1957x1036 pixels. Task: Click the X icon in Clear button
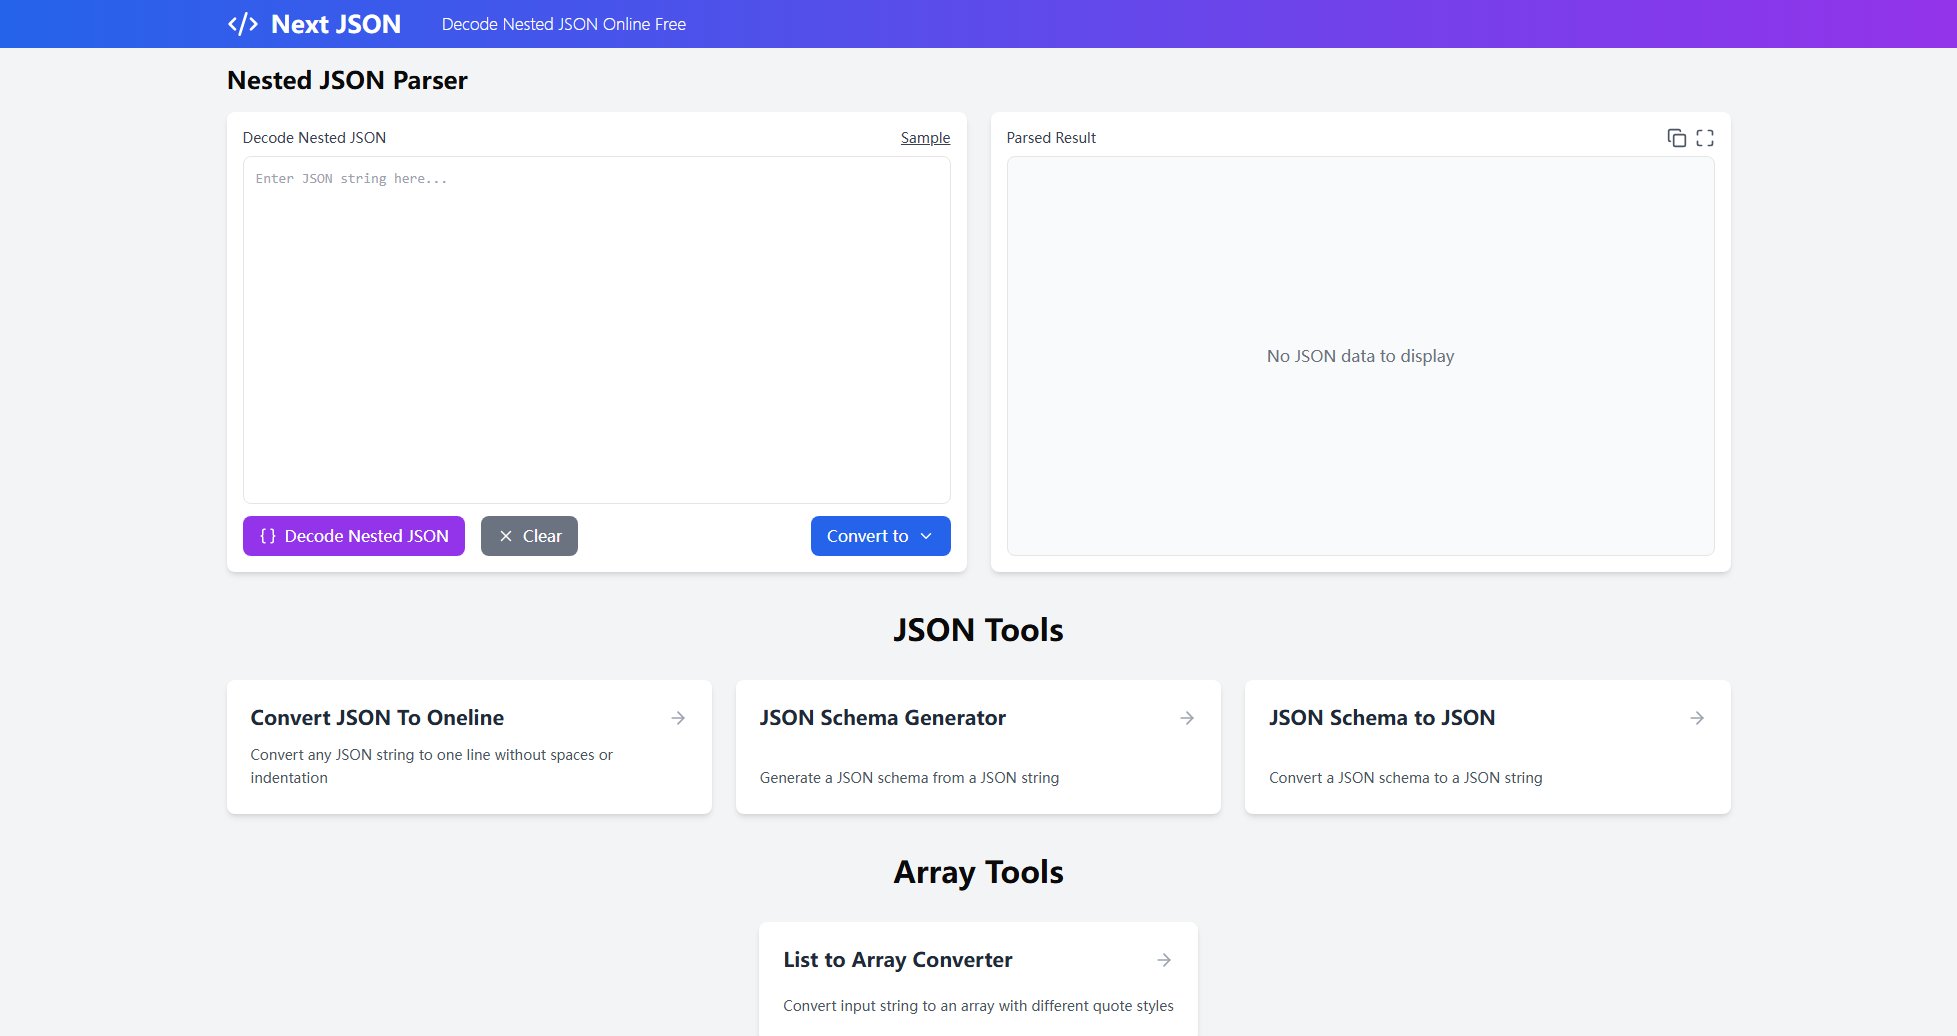coord(506,536)
